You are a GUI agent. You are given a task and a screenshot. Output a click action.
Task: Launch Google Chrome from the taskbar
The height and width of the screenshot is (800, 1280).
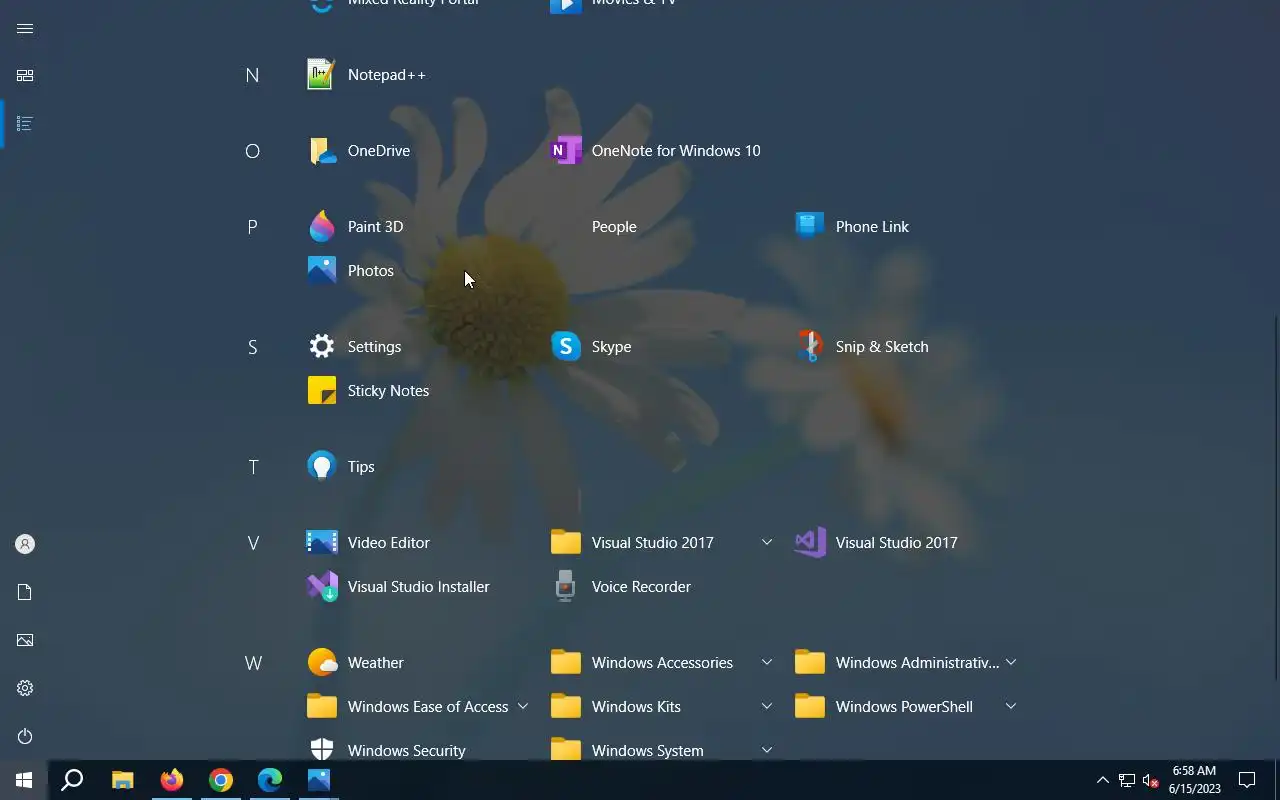[x=220, y=780]
